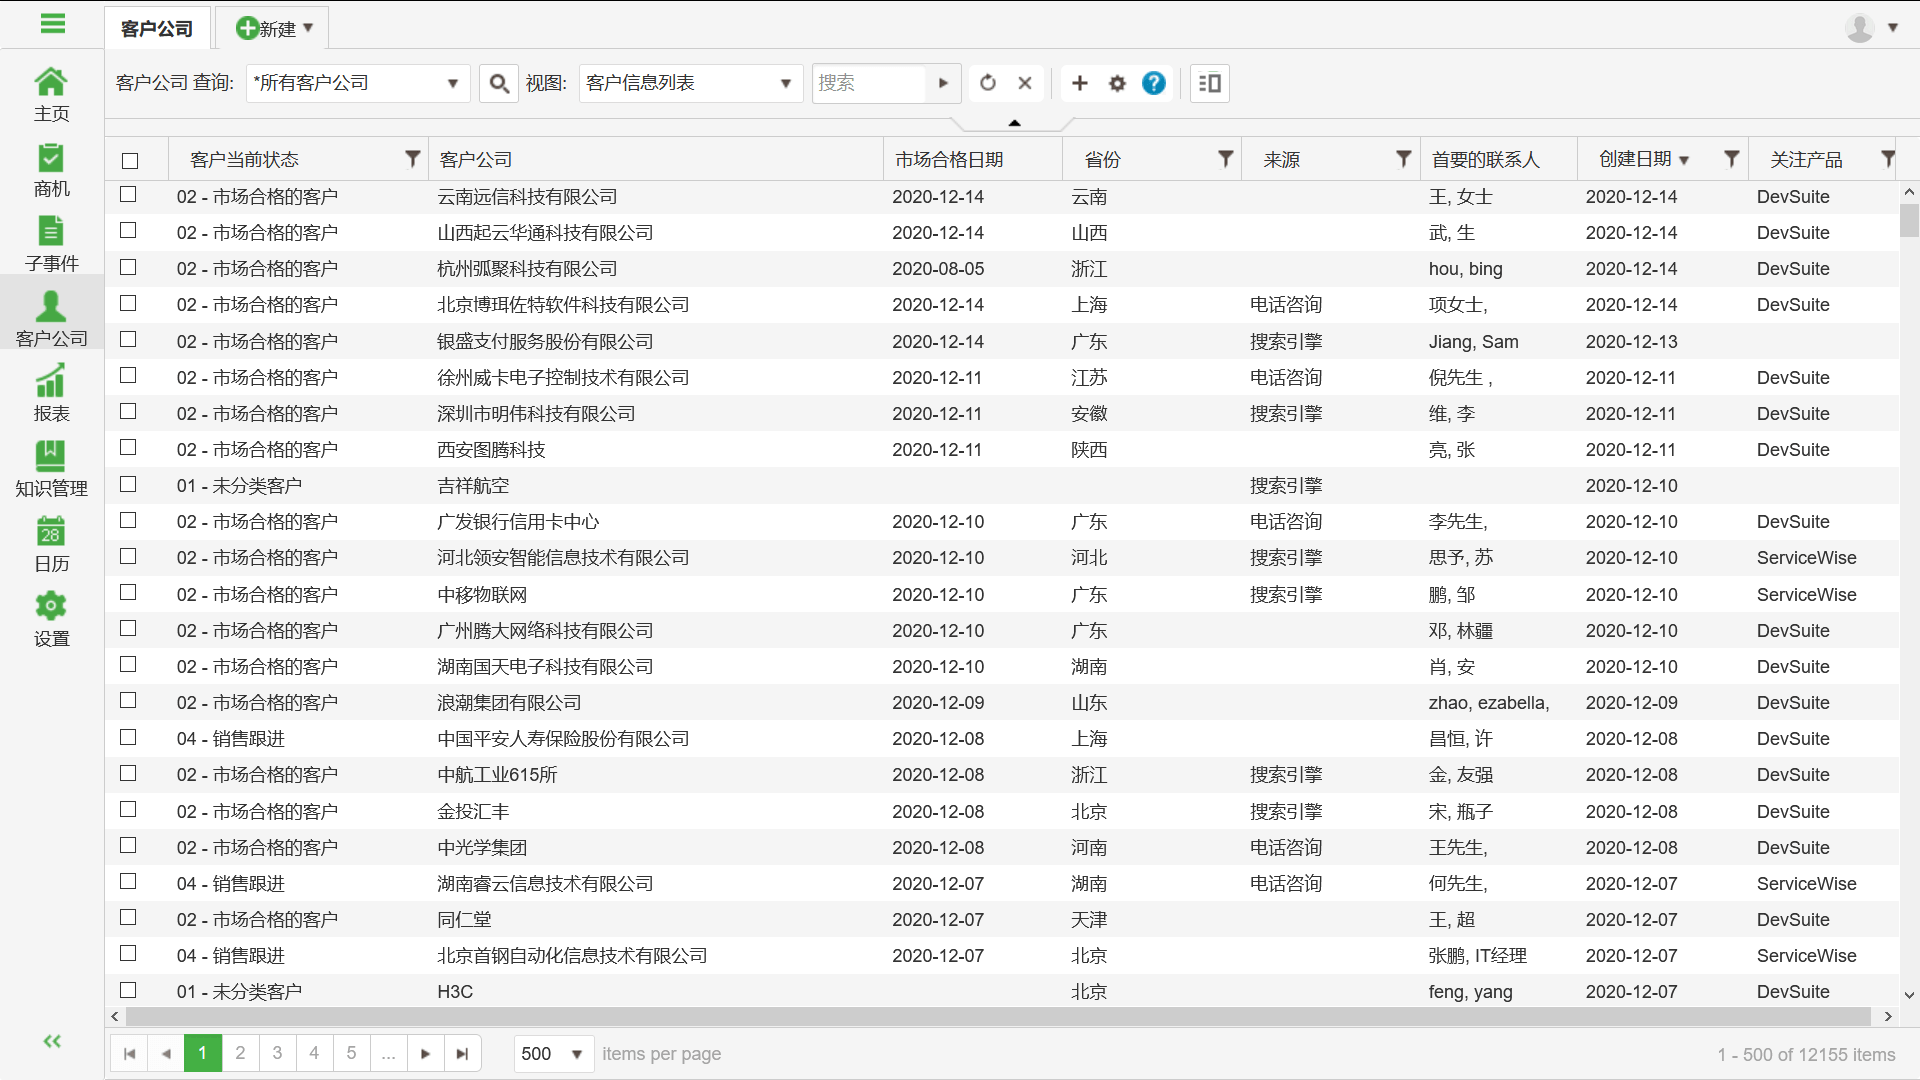Check the 同仁堂 row checkbox
Screen dimensions: 1920x1080
click(x=128, y=917)
